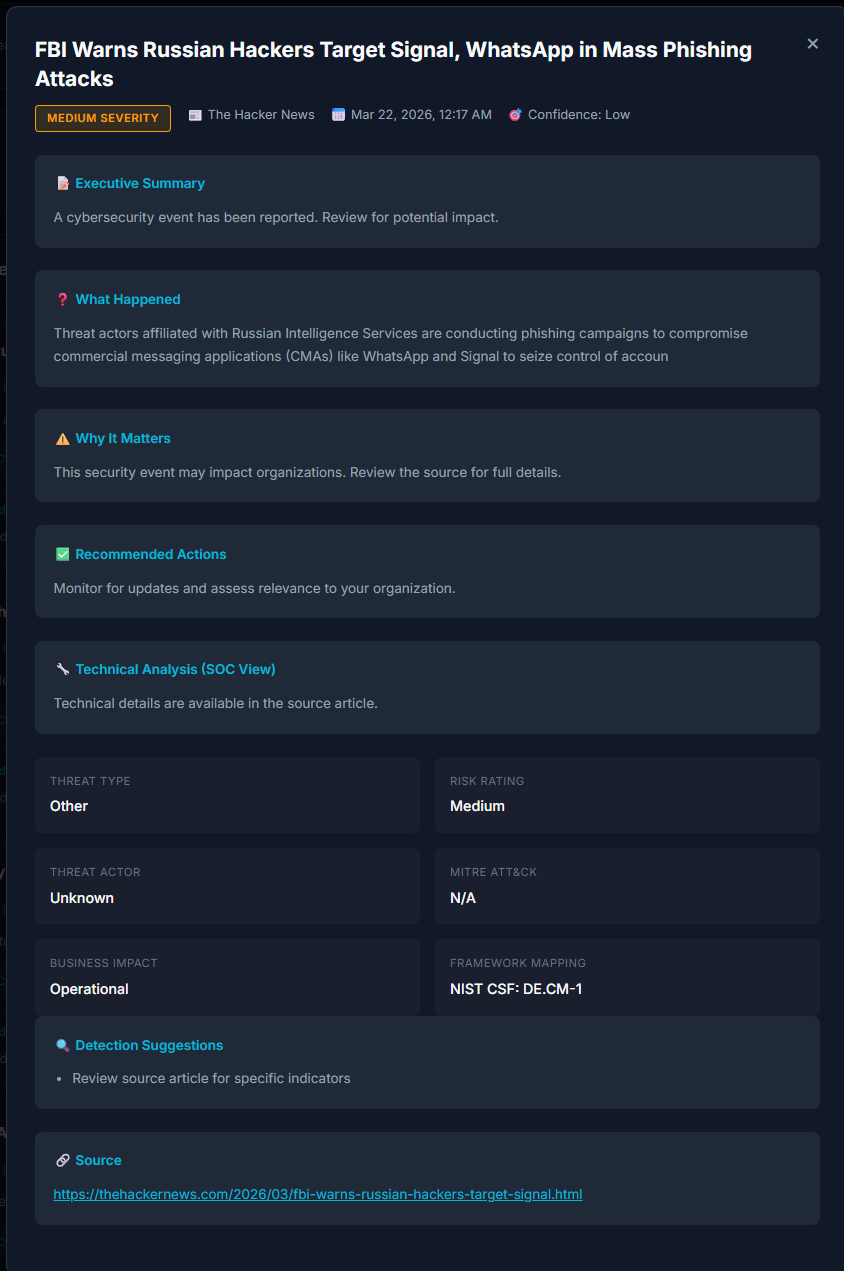Click the MITRE ATT&CK N/A card

click(627, 886)
